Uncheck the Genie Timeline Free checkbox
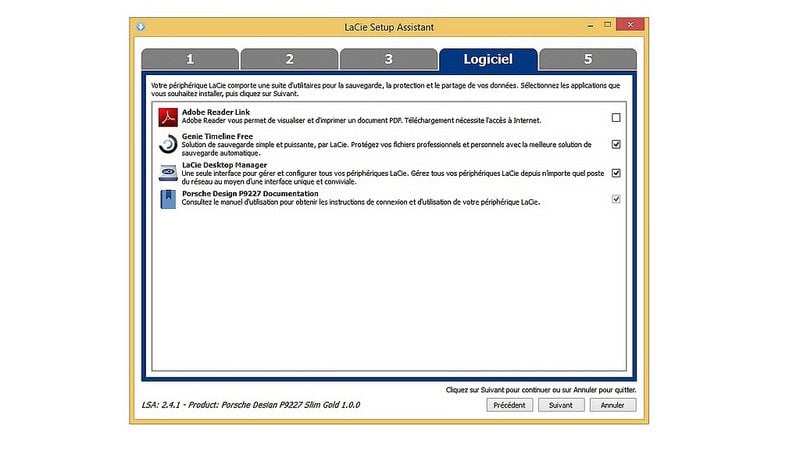This screenshot has width=800, height=451. tap(616, 144)
